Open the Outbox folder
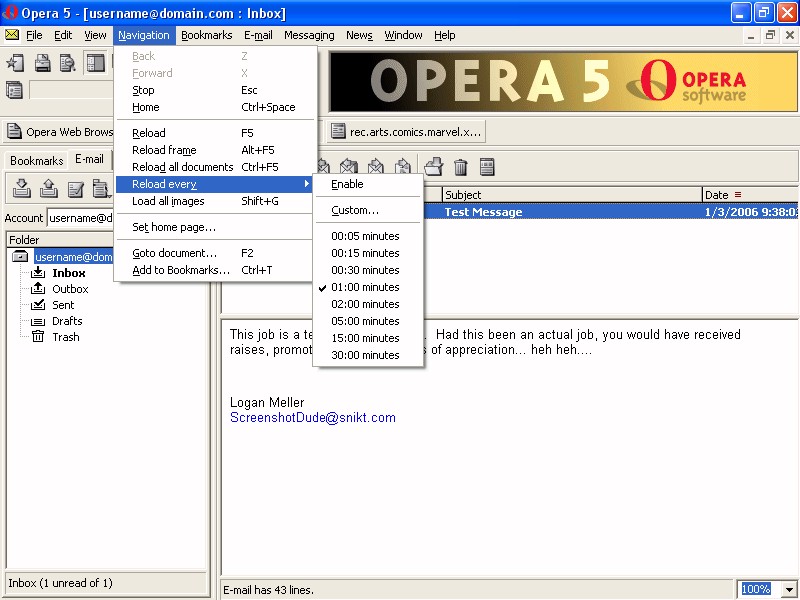Viewport: 800px width, 600px height. tap(70, 289)
